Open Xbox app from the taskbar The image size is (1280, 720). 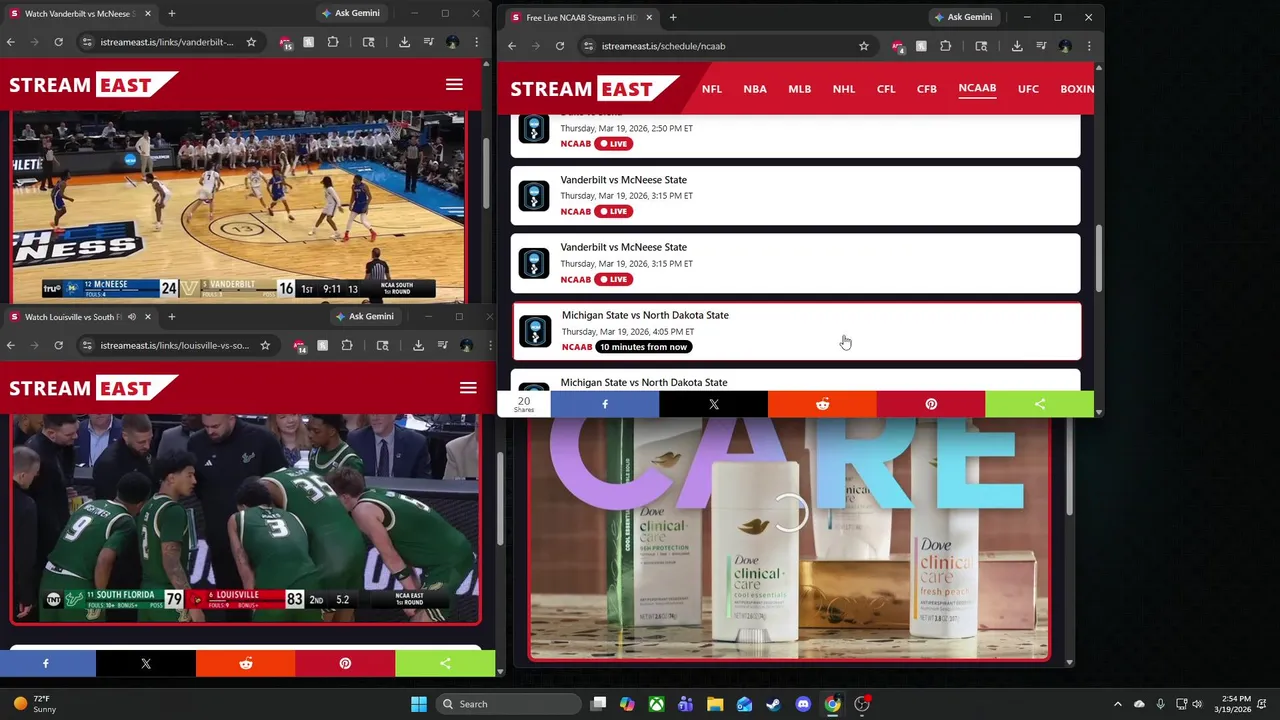(656, 704)
